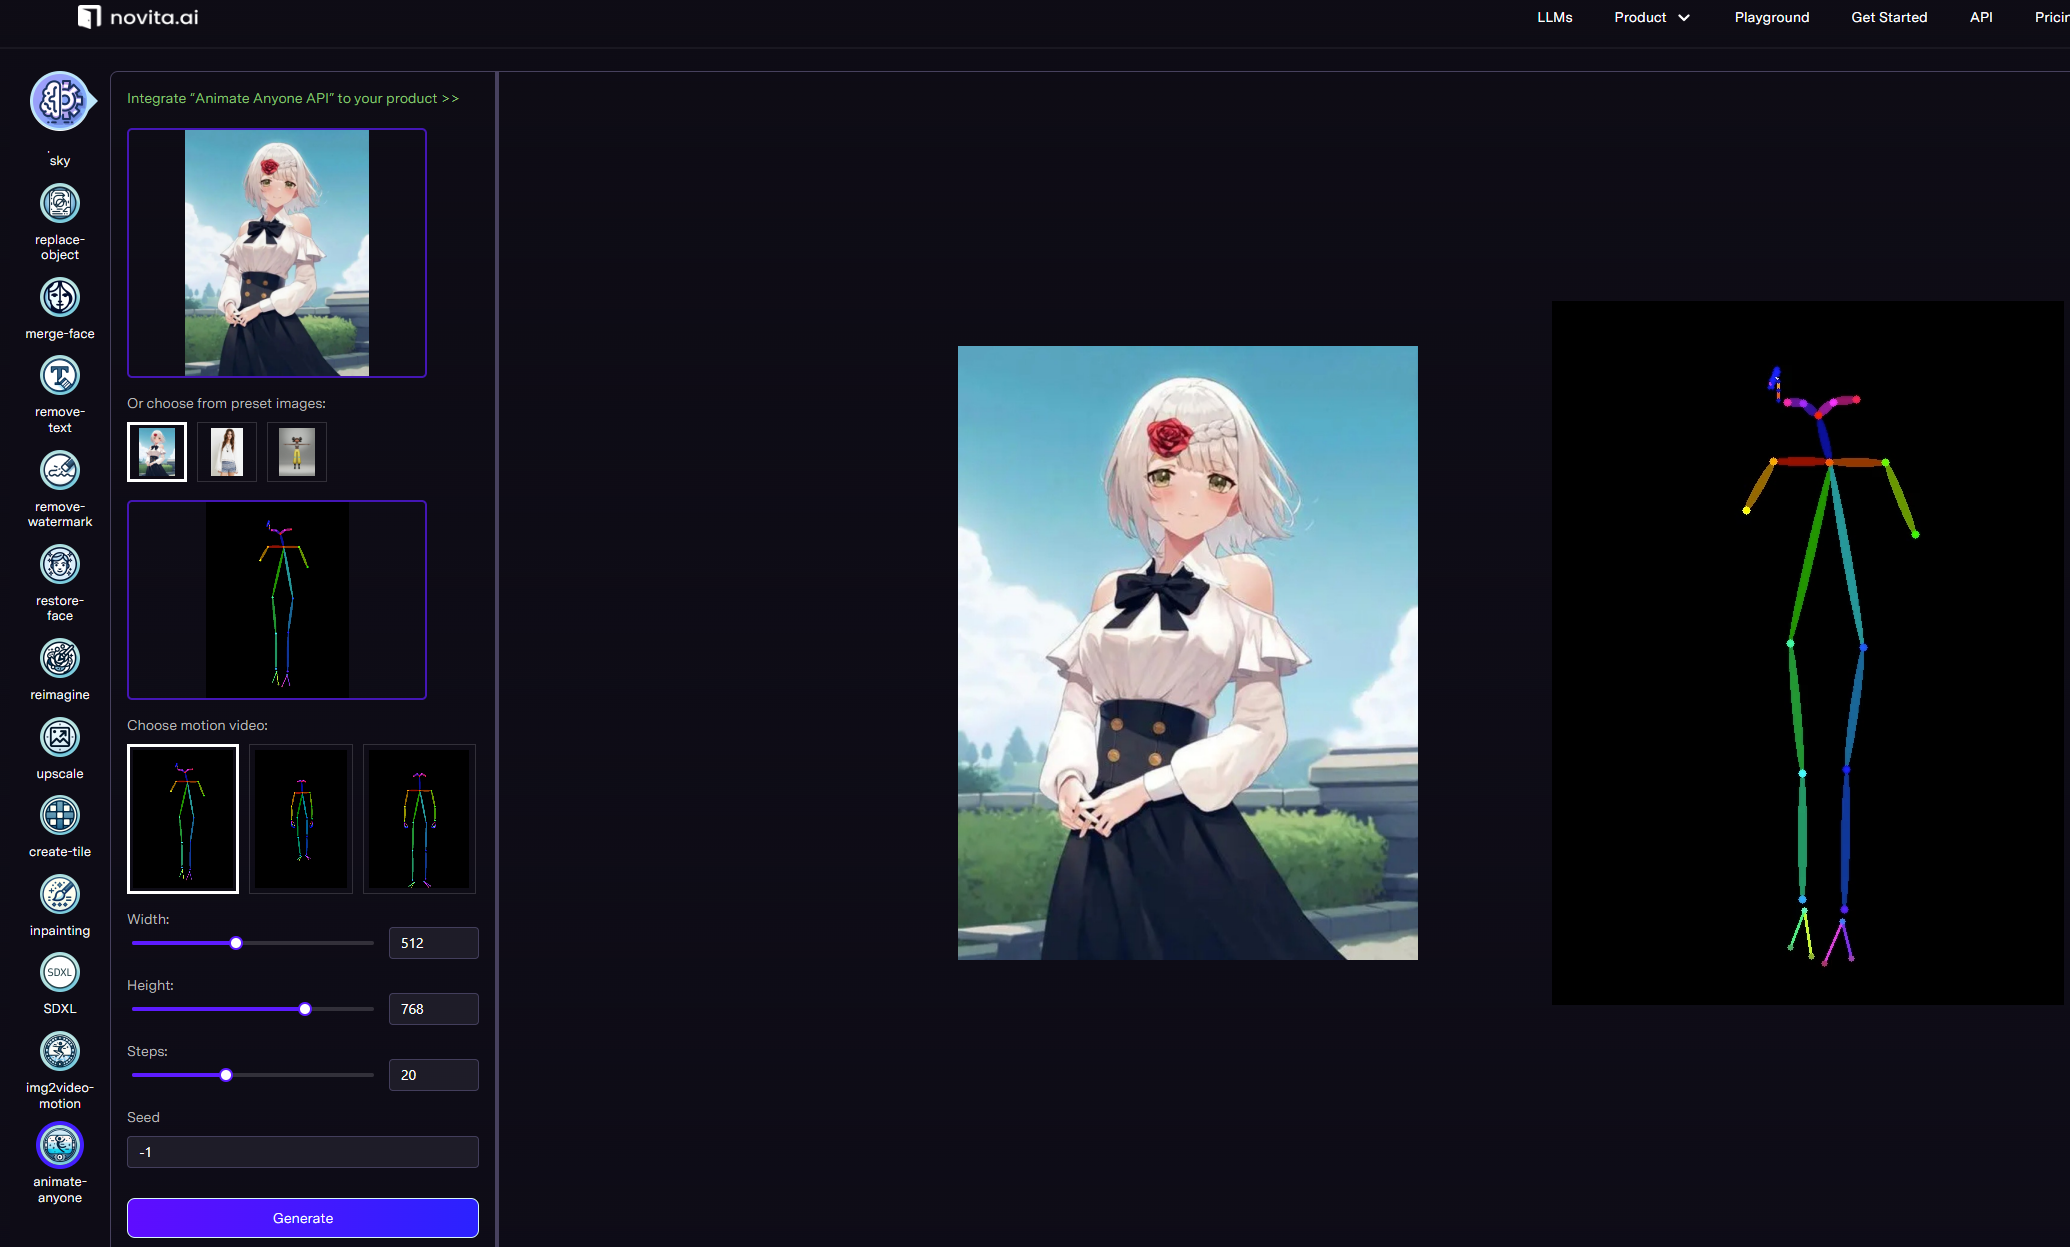This screenshot has height=1247, width=2070.
Task: Choose the woman in jeans preset image
Action: point(227,452)
